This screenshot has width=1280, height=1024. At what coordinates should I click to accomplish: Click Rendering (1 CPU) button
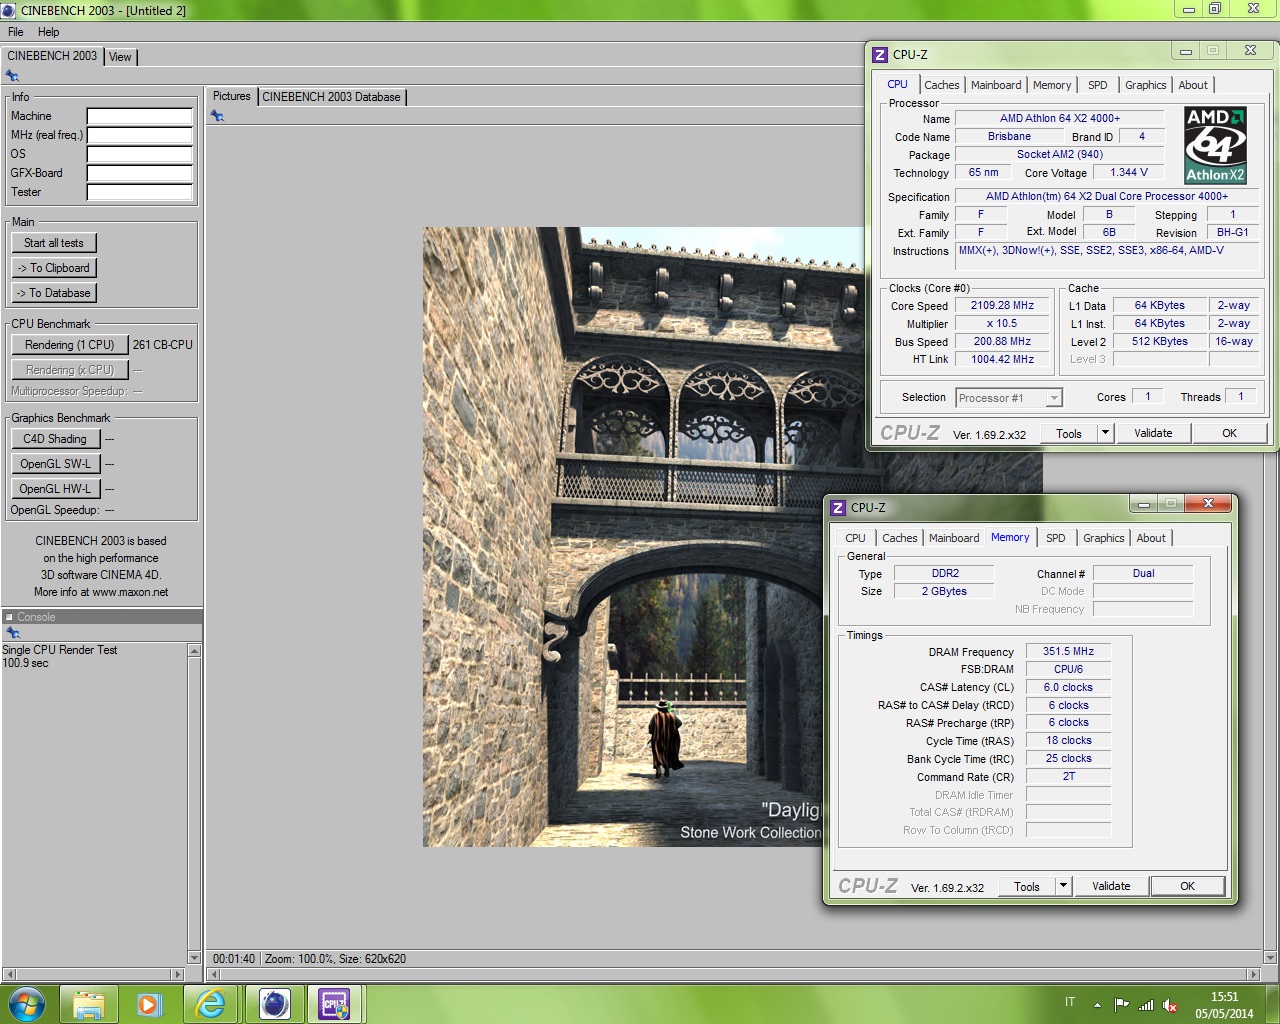[x=70, y=345]
